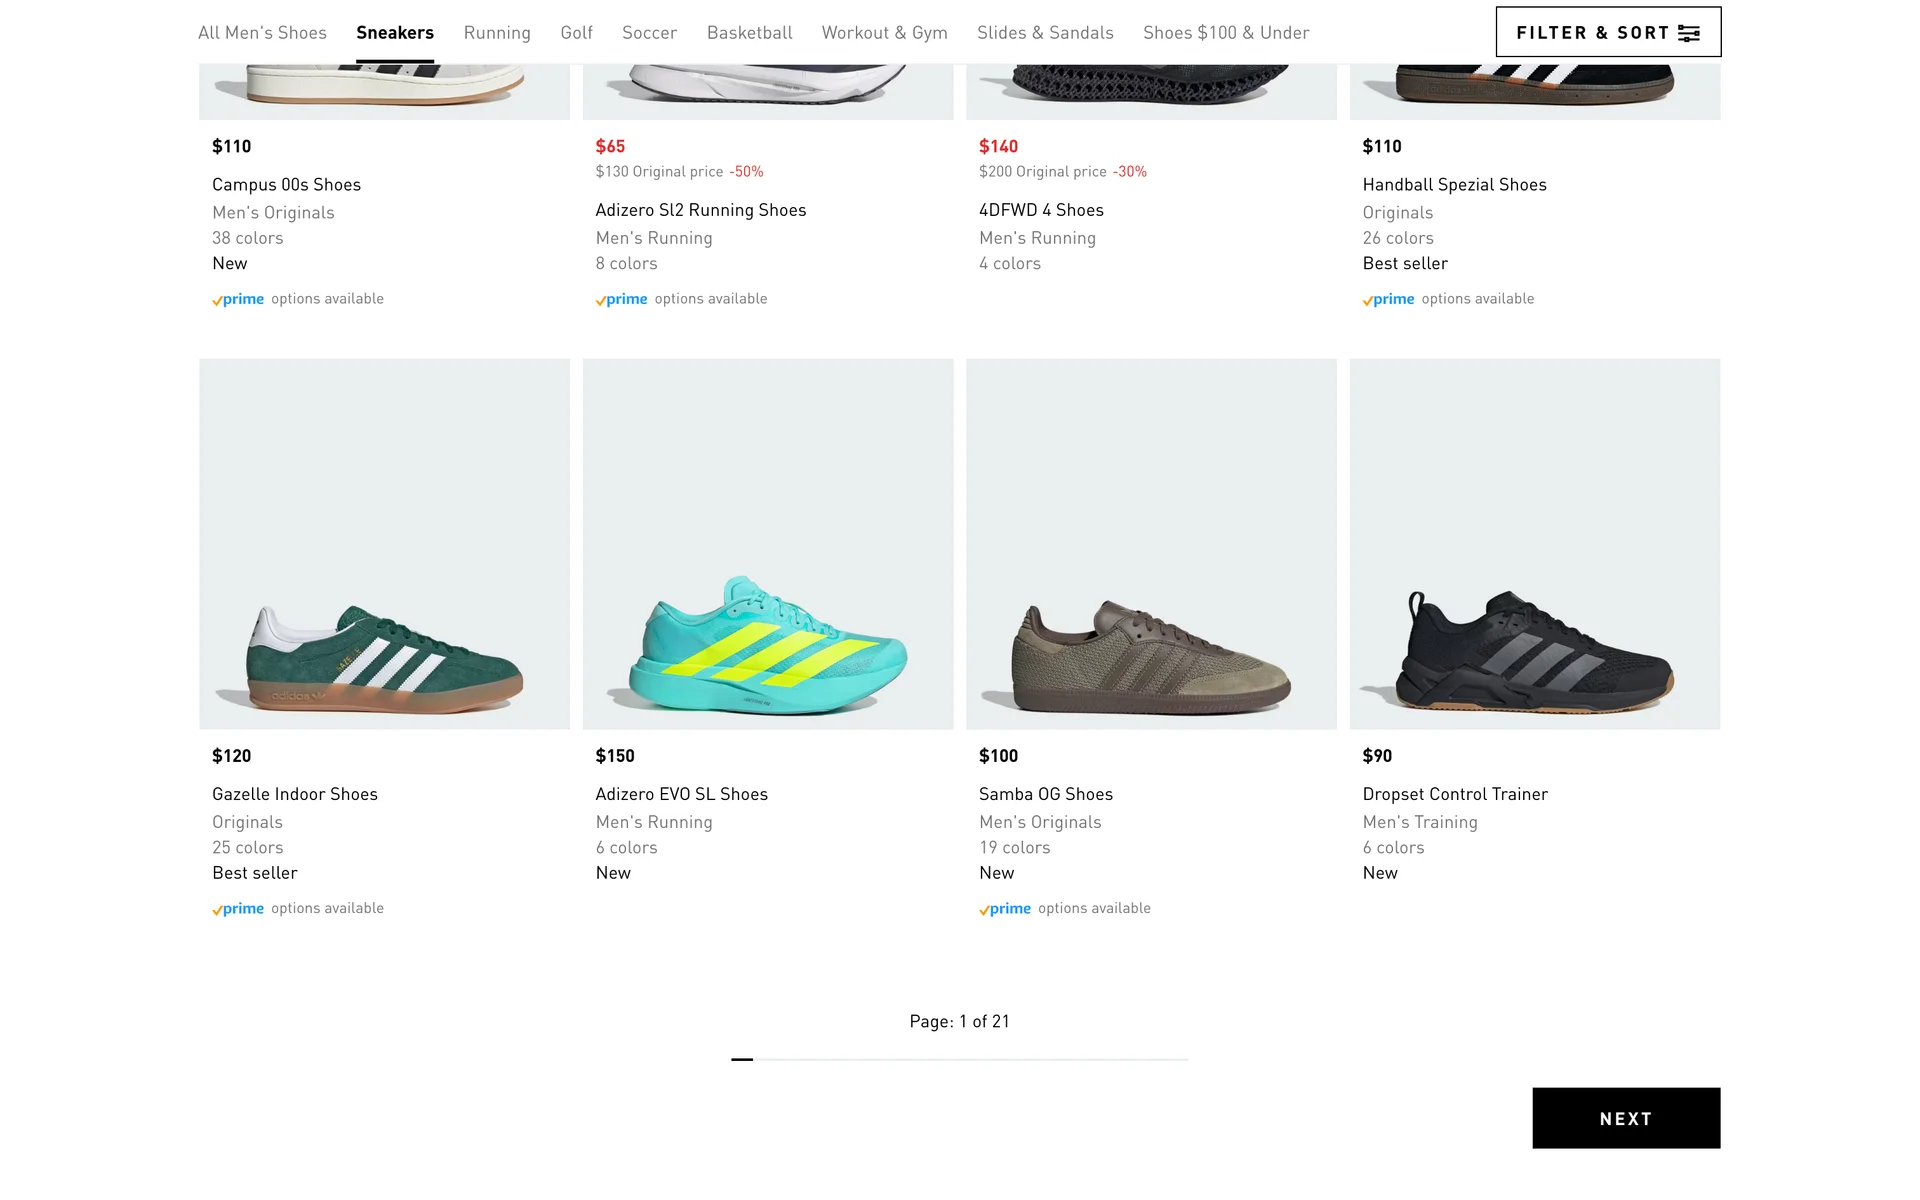View the turquoise Adizero EVO SL image
The width and height of the screenshot is (1920, 1200).
[x=768, y=544]
